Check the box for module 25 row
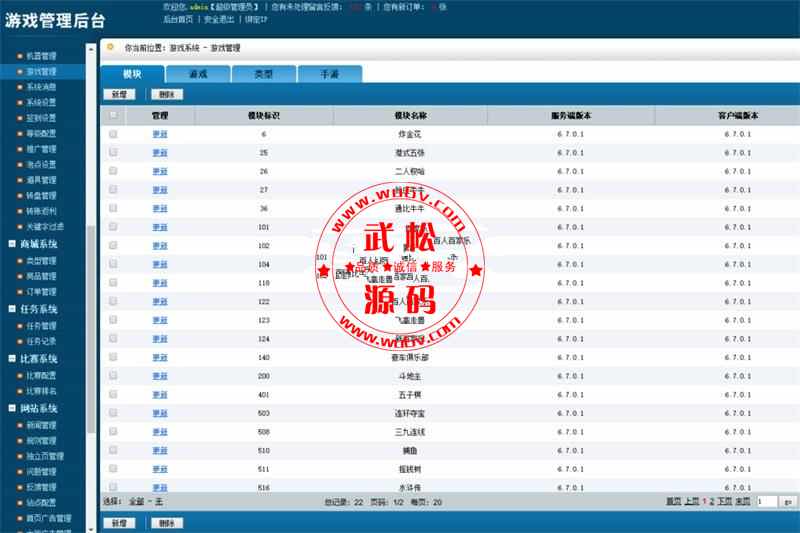The image size is (800, 533). pyautogui.click(x=113, y=153)
